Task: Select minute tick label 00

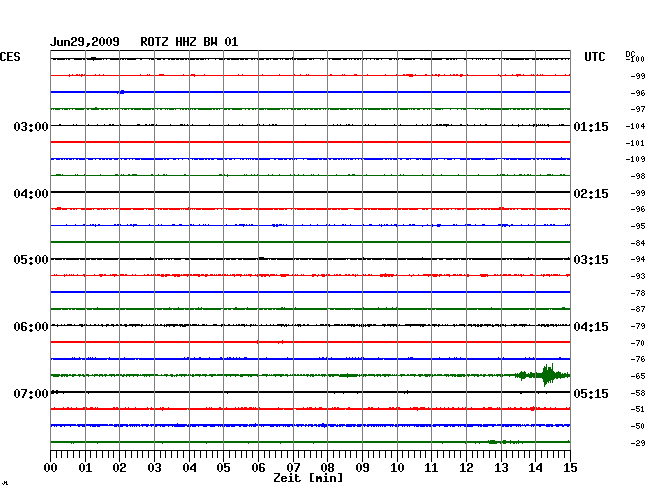Action: 51,468
